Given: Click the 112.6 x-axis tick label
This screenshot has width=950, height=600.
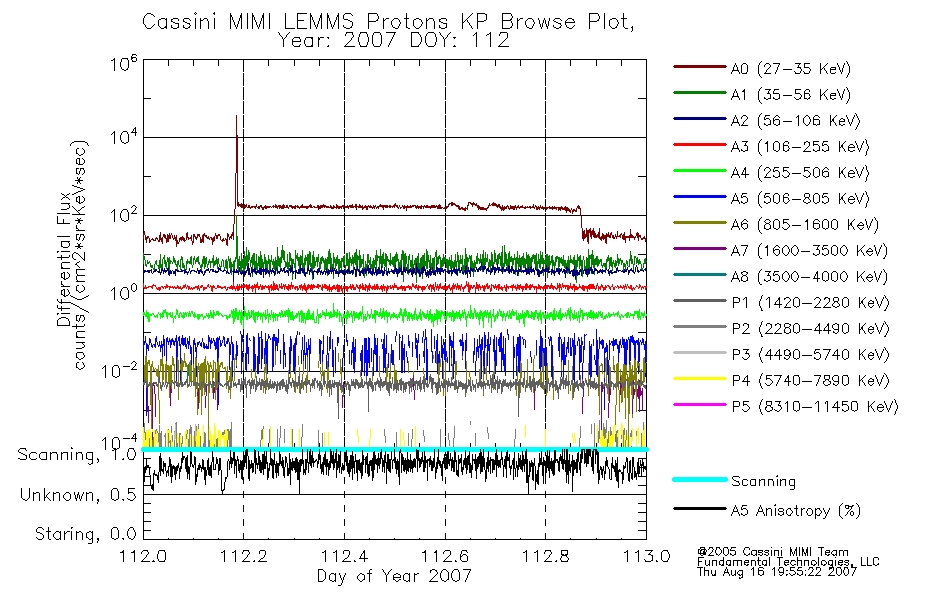Looking at the screenshot, I should click(445, 556).
